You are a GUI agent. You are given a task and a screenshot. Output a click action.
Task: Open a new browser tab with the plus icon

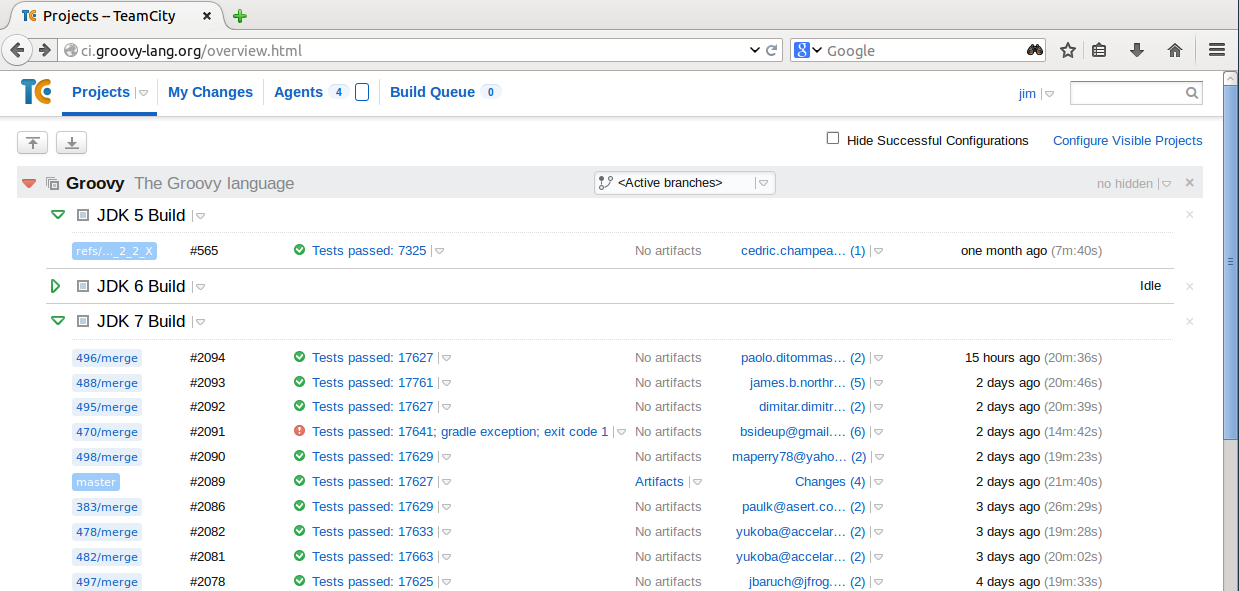[x=240, y=16]
